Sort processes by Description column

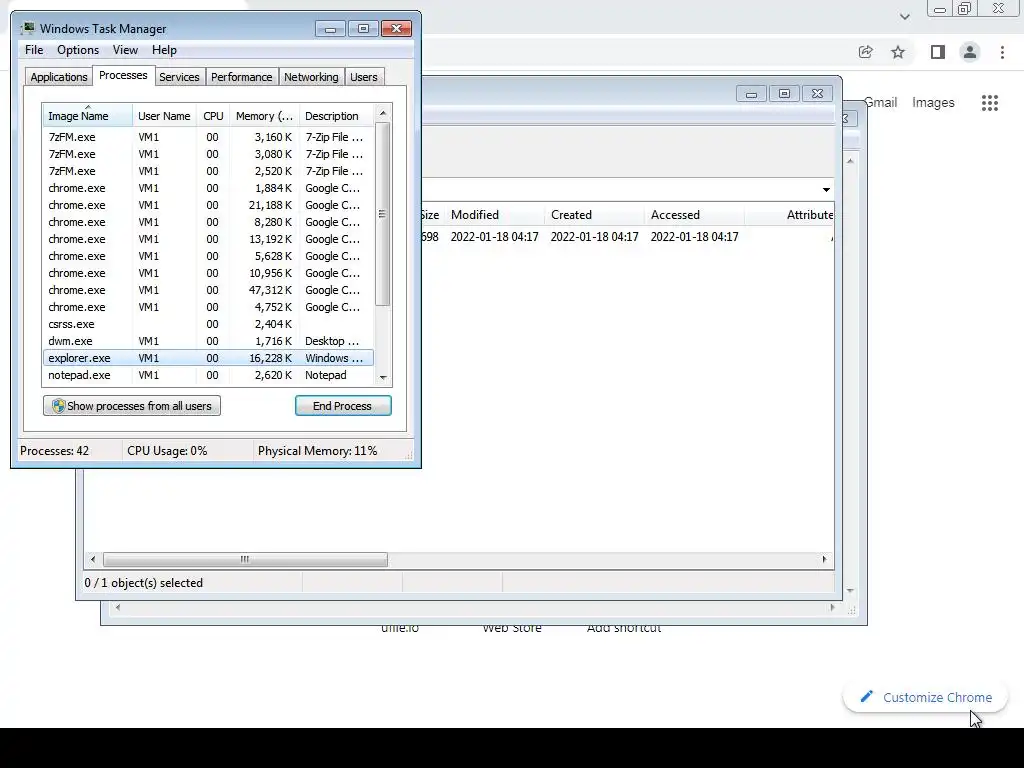tap(336, 116)
